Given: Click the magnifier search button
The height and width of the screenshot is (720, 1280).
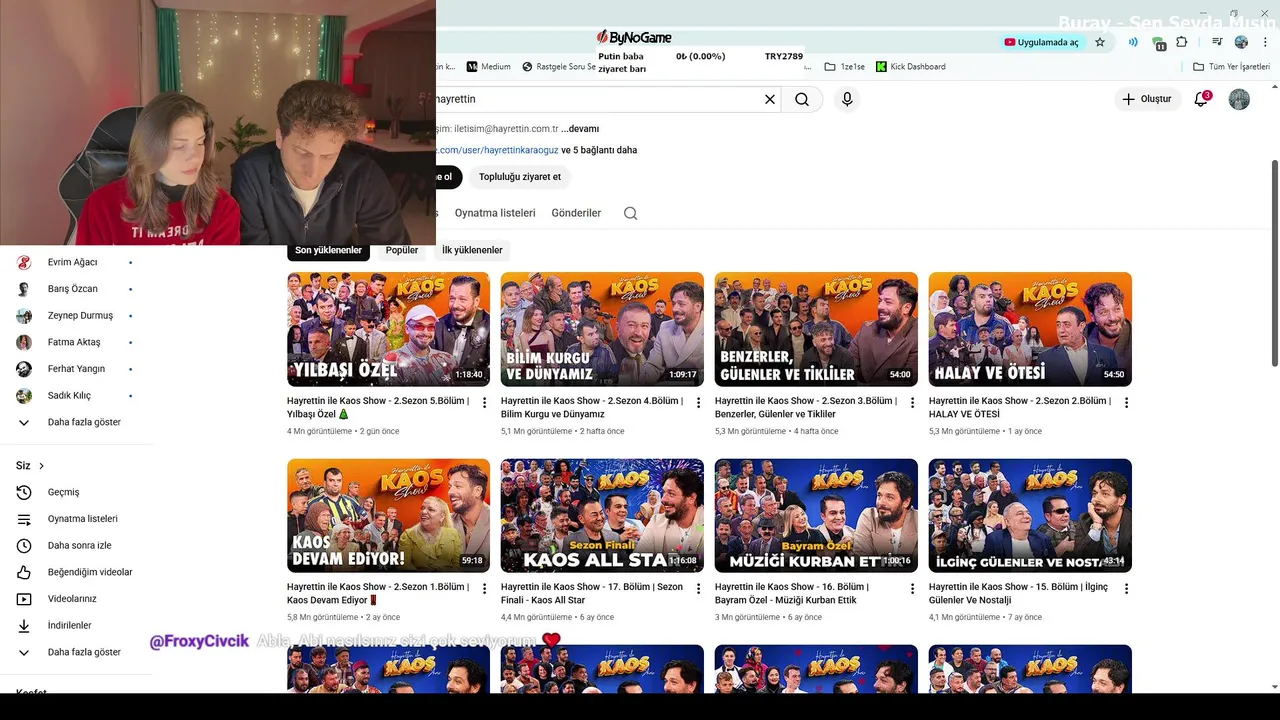Looking at the screenshot, I should 802,99.
